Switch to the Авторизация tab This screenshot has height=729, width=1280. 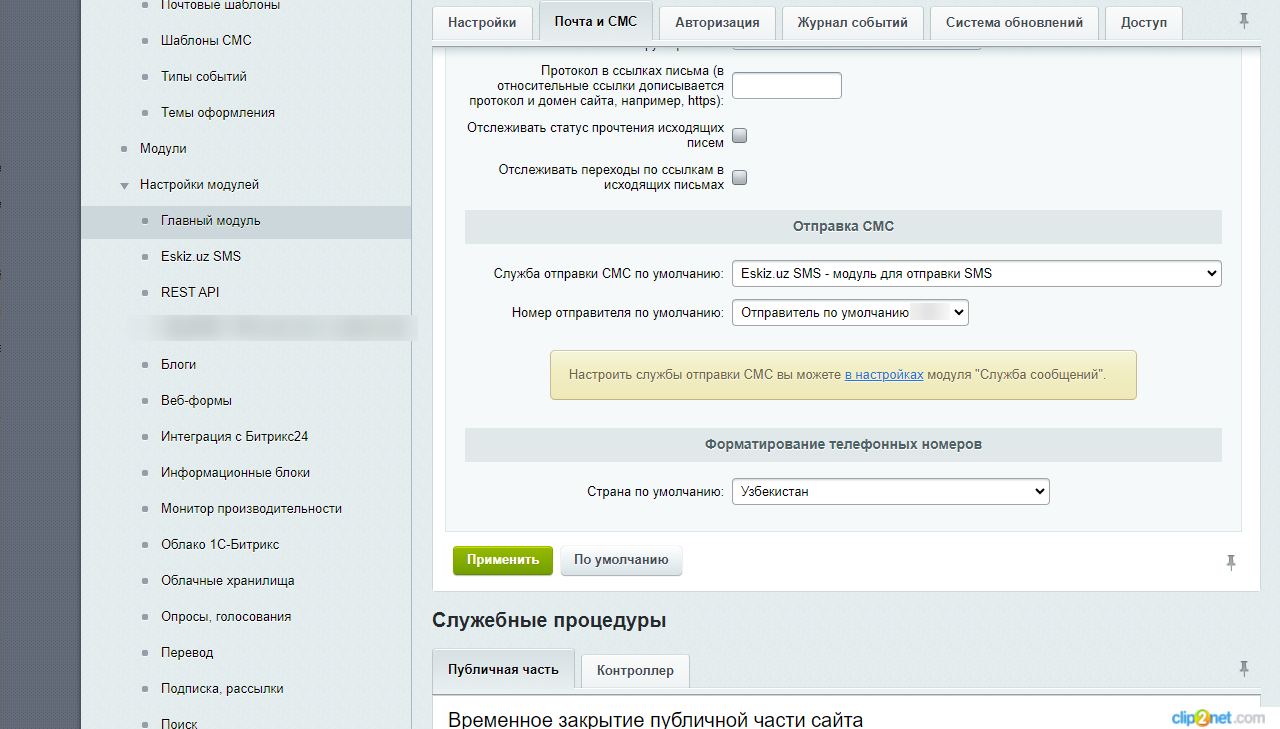717,22
